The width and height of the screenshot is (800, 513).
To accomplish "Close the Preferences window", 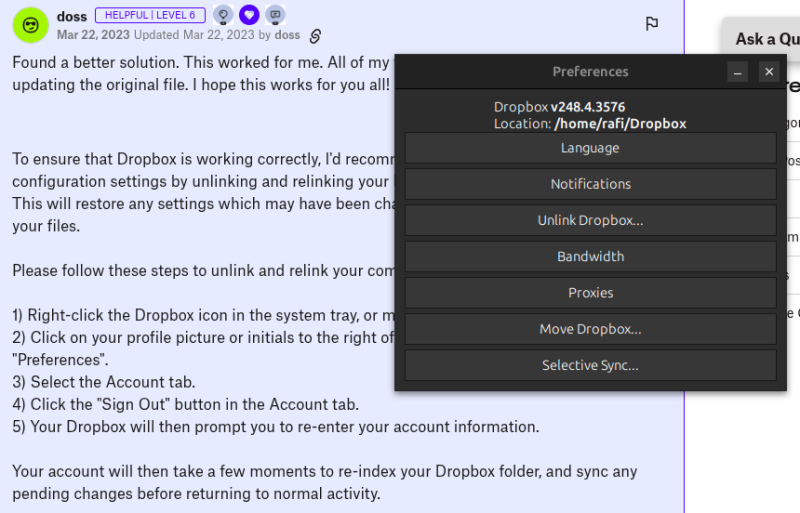I will (769, 71).
